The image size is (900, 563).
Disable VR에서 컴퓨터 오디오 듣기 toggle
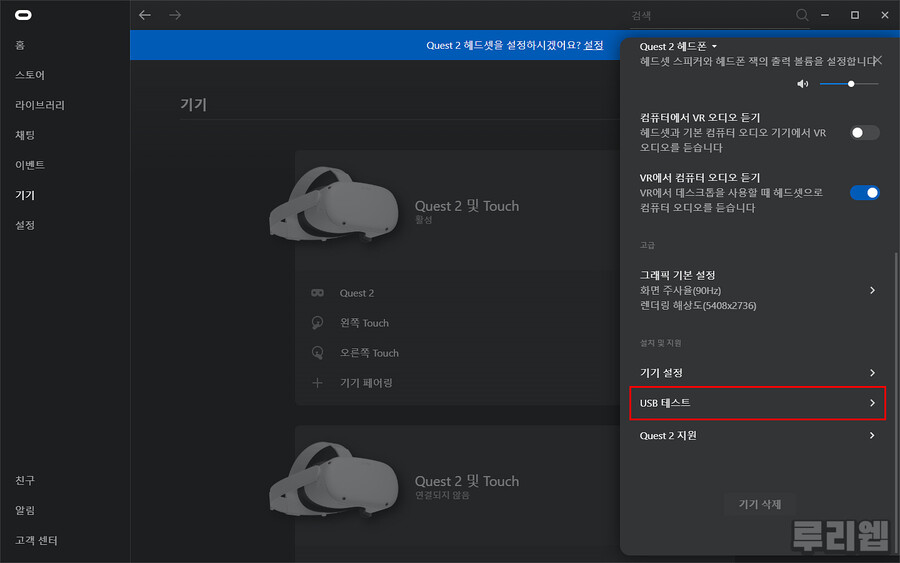tap(864, 193)
